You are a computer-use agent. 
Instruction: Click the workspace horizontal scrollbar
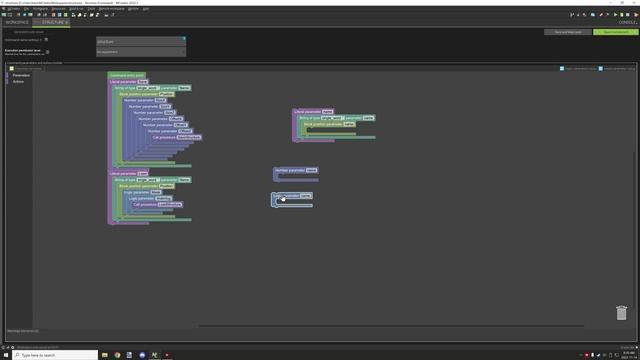click(x=391, y=326)
